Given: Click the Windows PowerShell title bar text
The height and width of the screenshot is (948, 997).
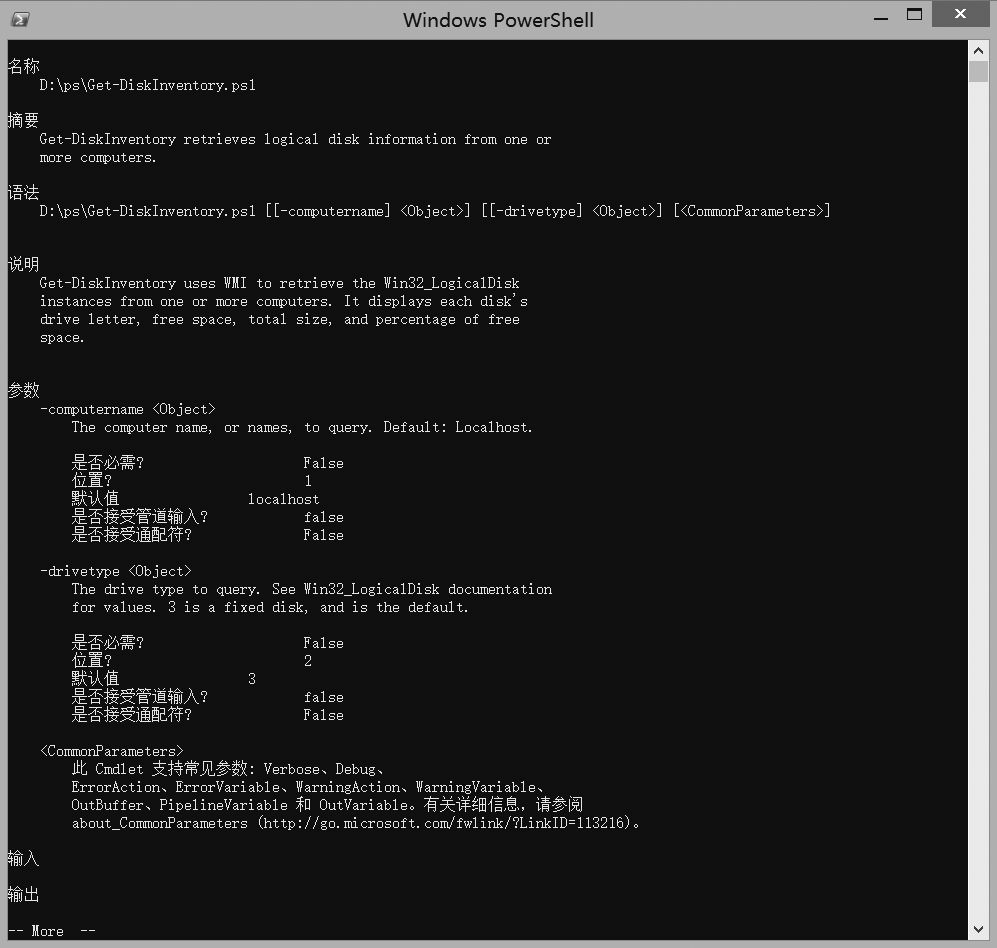Looking at the screenshot, I should point(498,20).
